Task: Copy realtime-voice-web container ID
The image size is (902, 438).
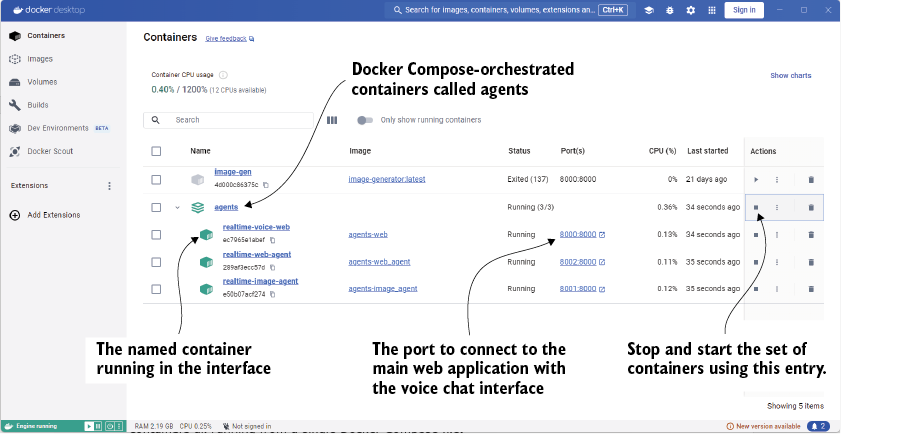Action: click(x=273, y=240)
